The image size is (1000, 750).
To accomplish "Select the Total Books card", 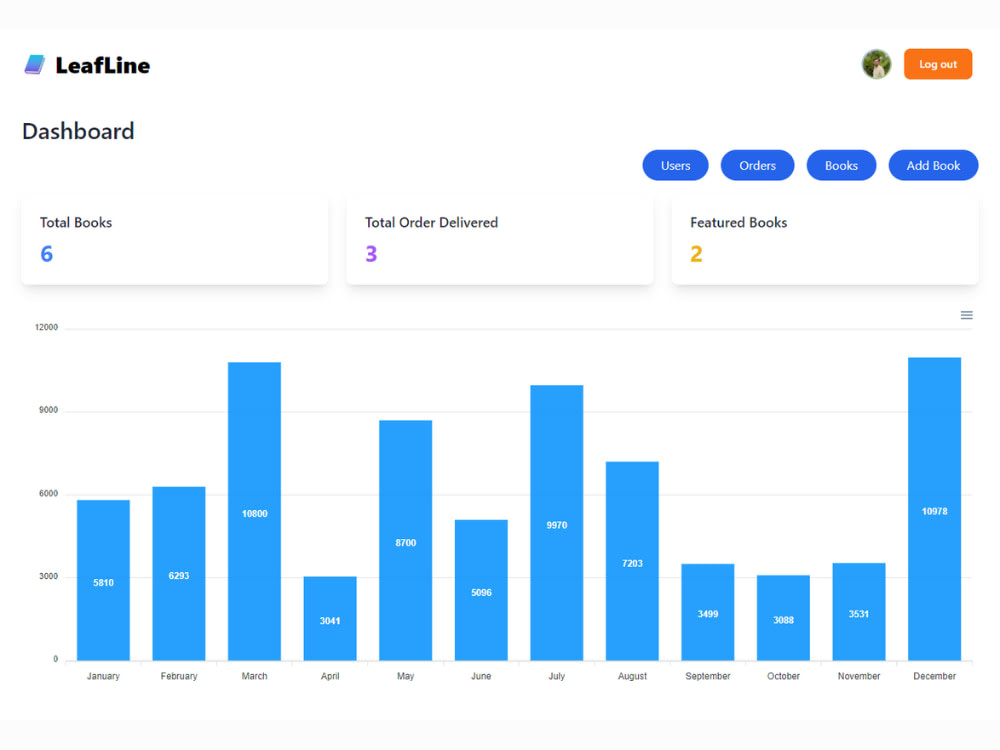I will tap(175, 240).
